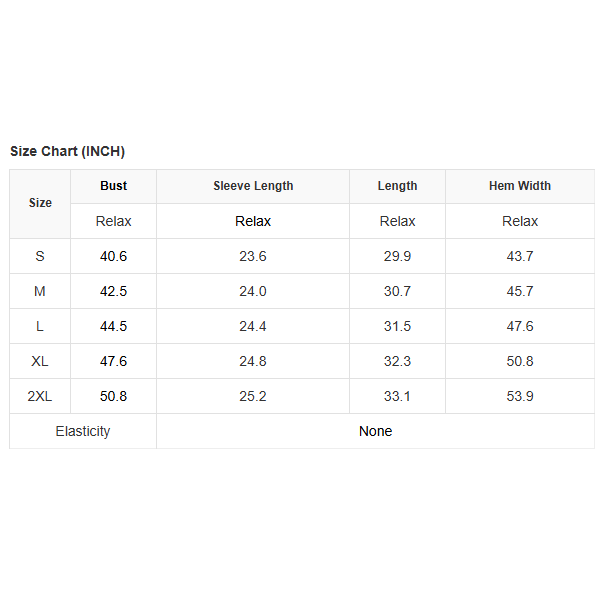Click the Size Chart (INCH) heading
This screenshot has width=606, height=606.
pyautogui.click(x=67, y=151)
